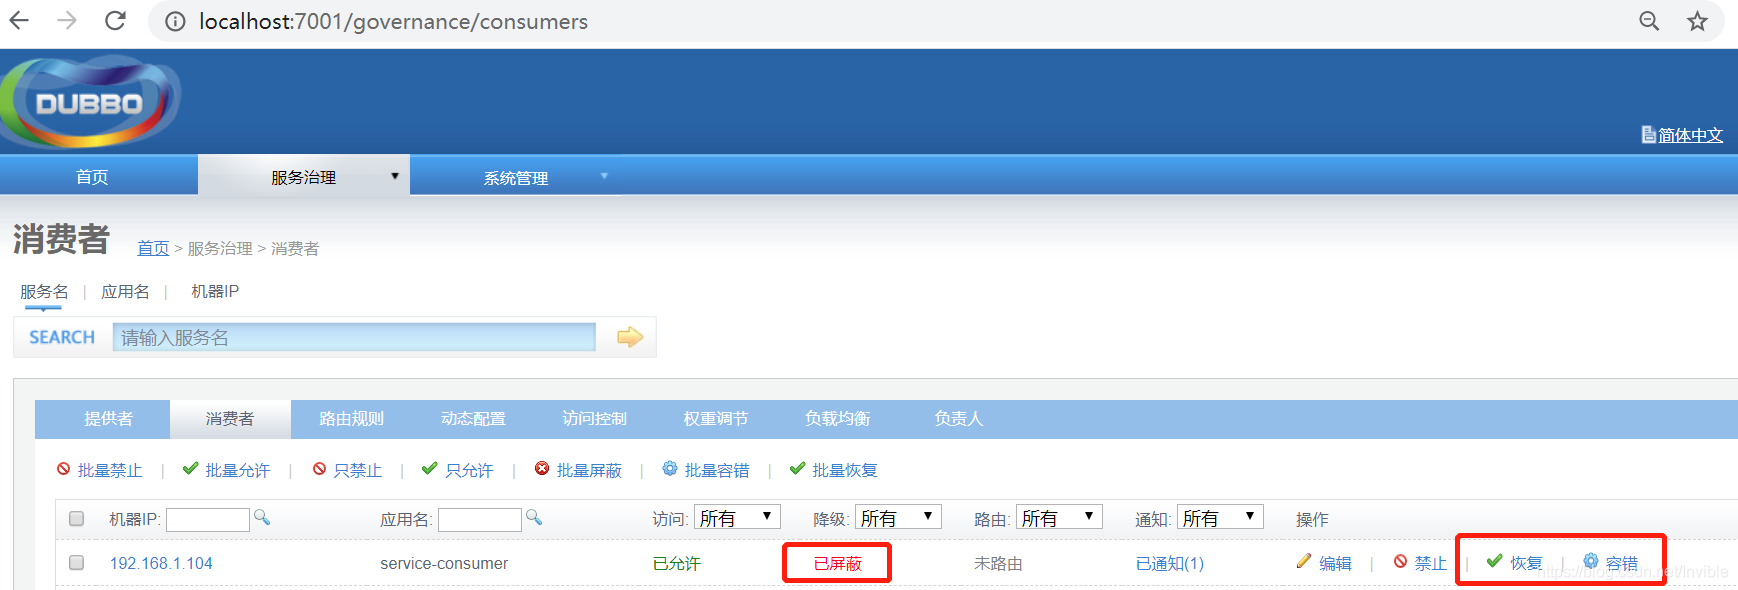Viewport: 1738px width, 590px height.
Task: Select the 服务名 search mode
Action: pos(44,291)
